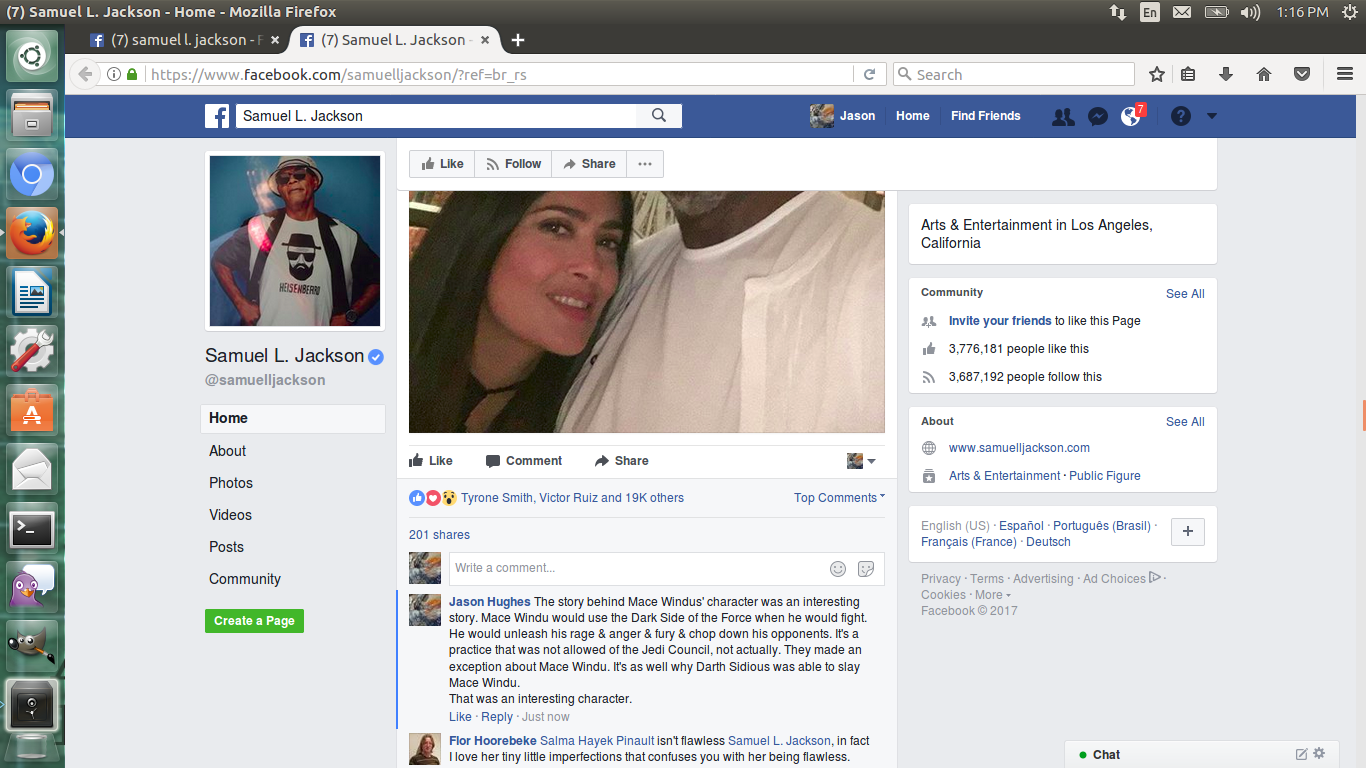1366x768 pixels.
Task: Click the Facebook search magnifier button
Action: pos(659,116)
